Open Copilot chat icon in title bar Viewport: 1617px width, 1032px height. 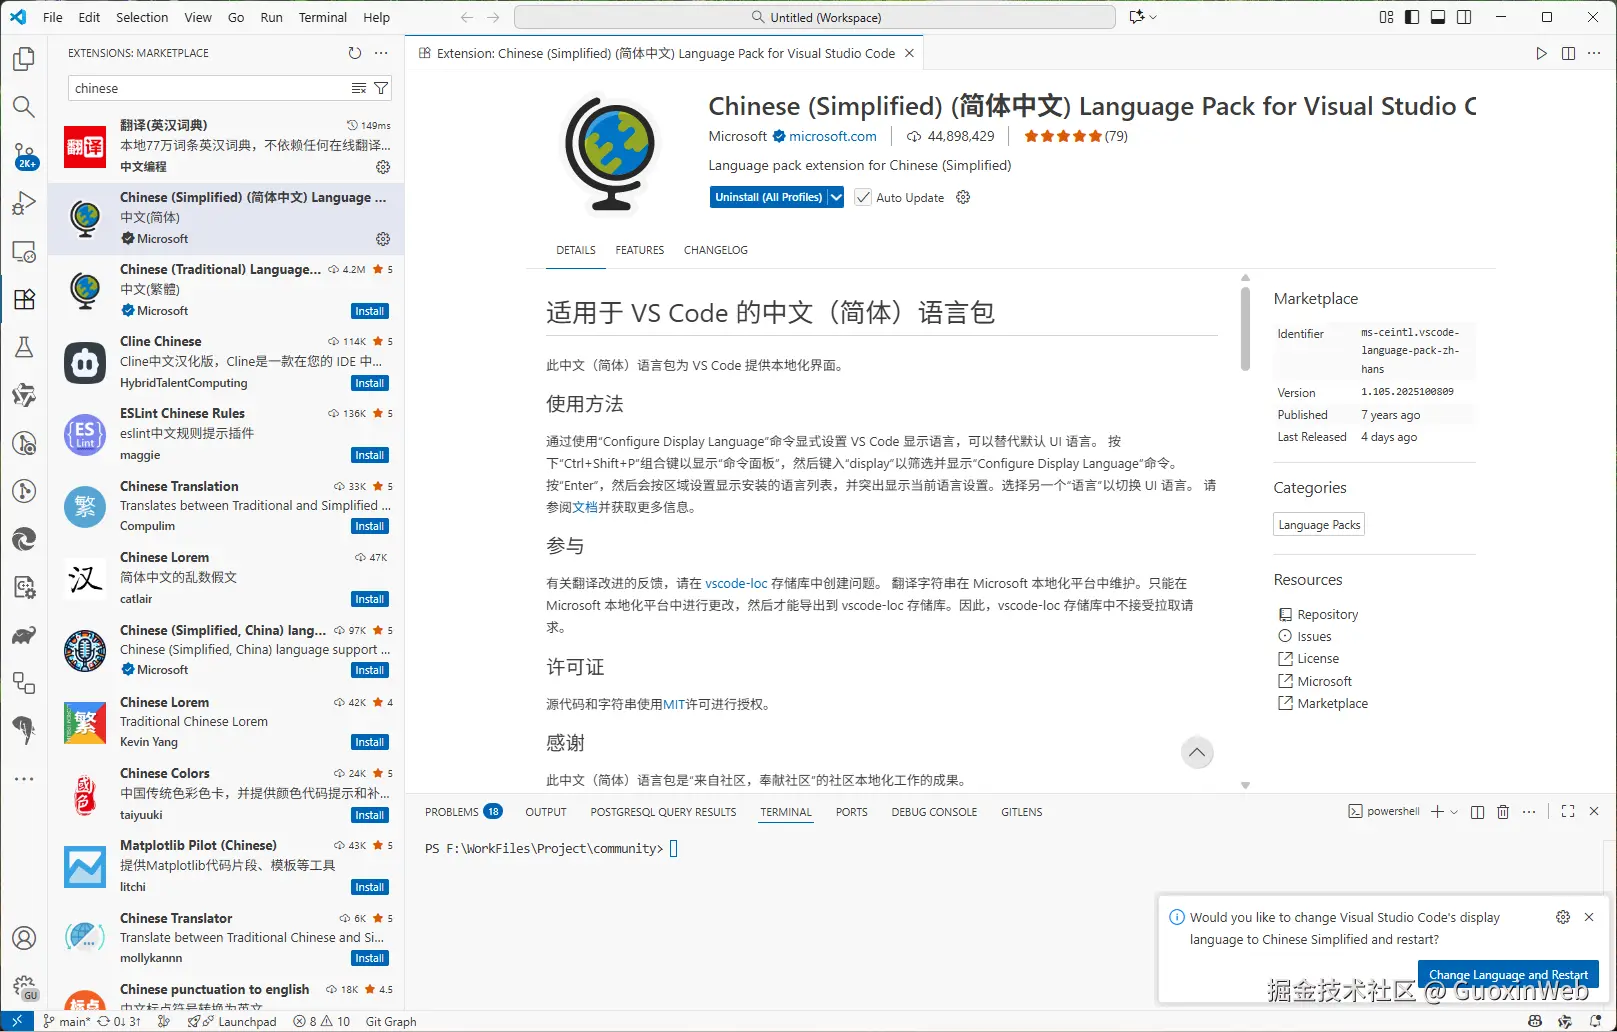pos(1136,17)
